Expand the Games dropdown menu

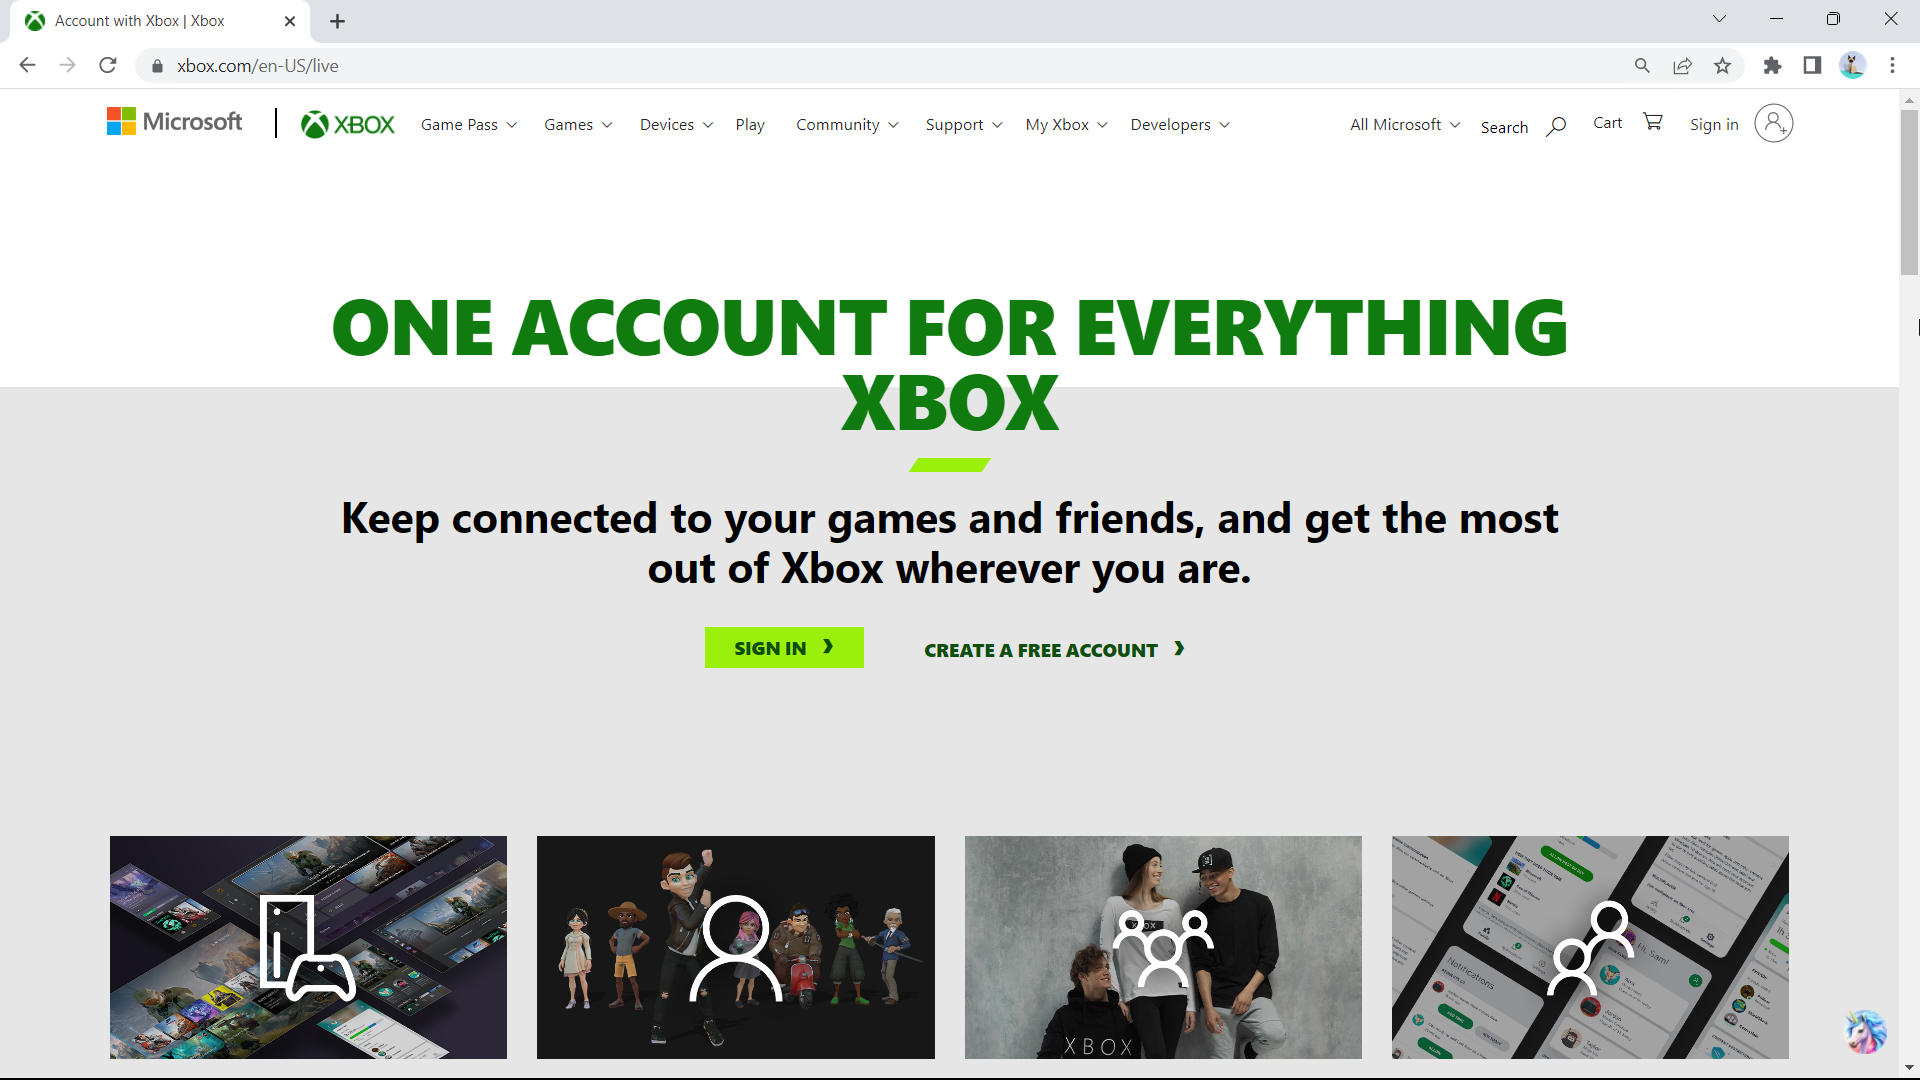(x=578, y=124)
